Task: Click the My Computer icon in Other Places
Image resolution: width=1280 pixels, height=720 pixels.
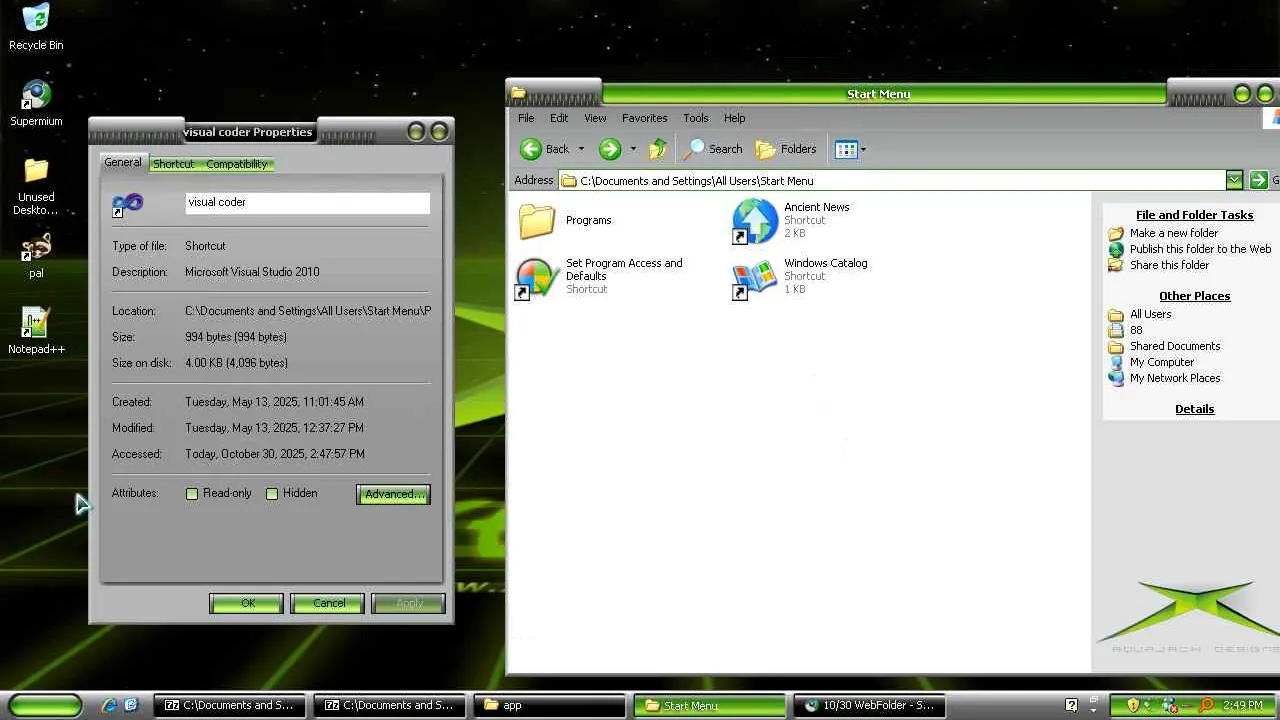Action: (x=1116, y=362)
